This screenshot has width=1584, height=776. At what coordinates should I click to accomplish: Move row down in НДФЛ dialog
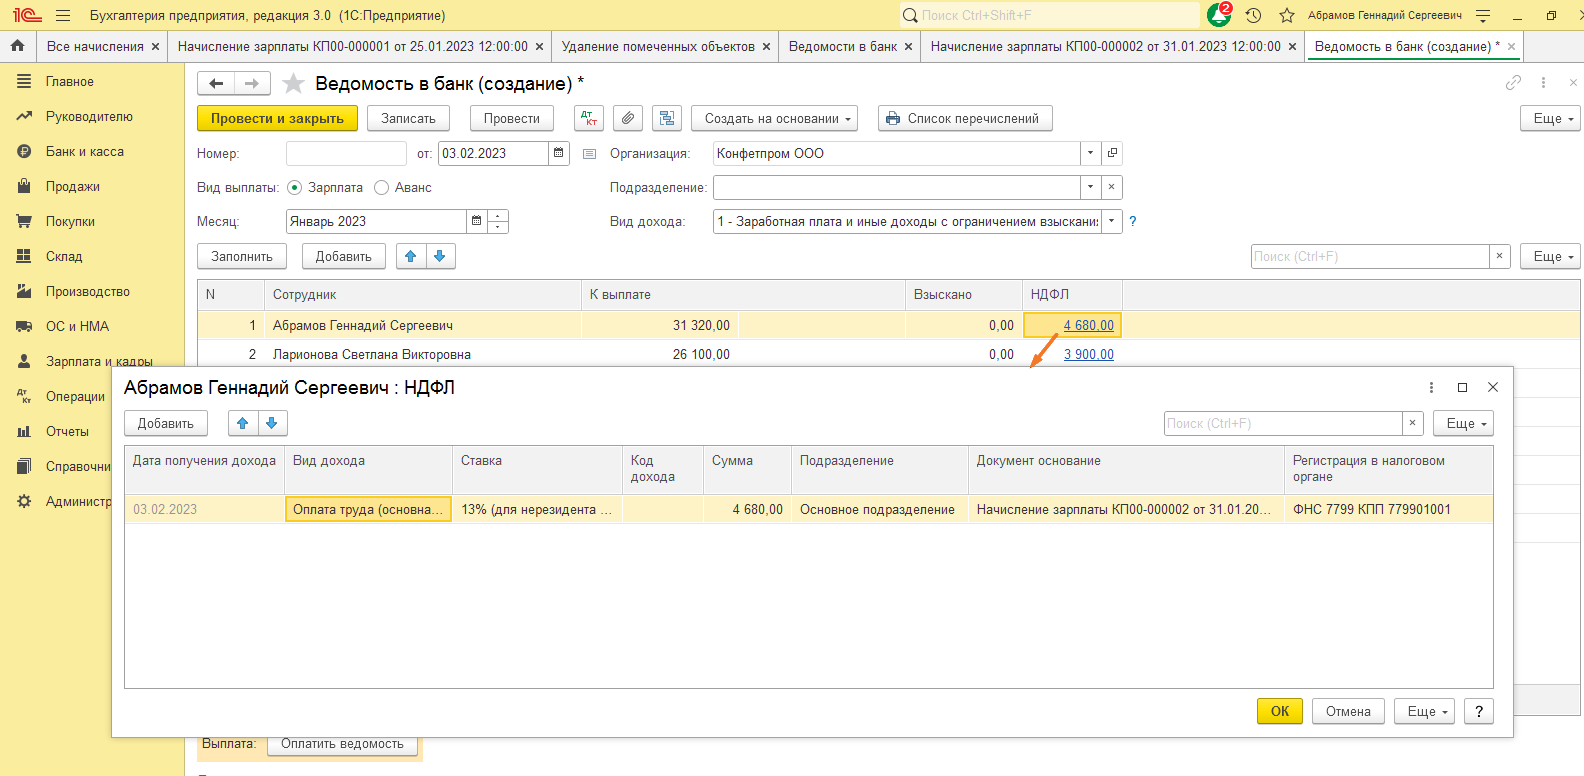272,423
